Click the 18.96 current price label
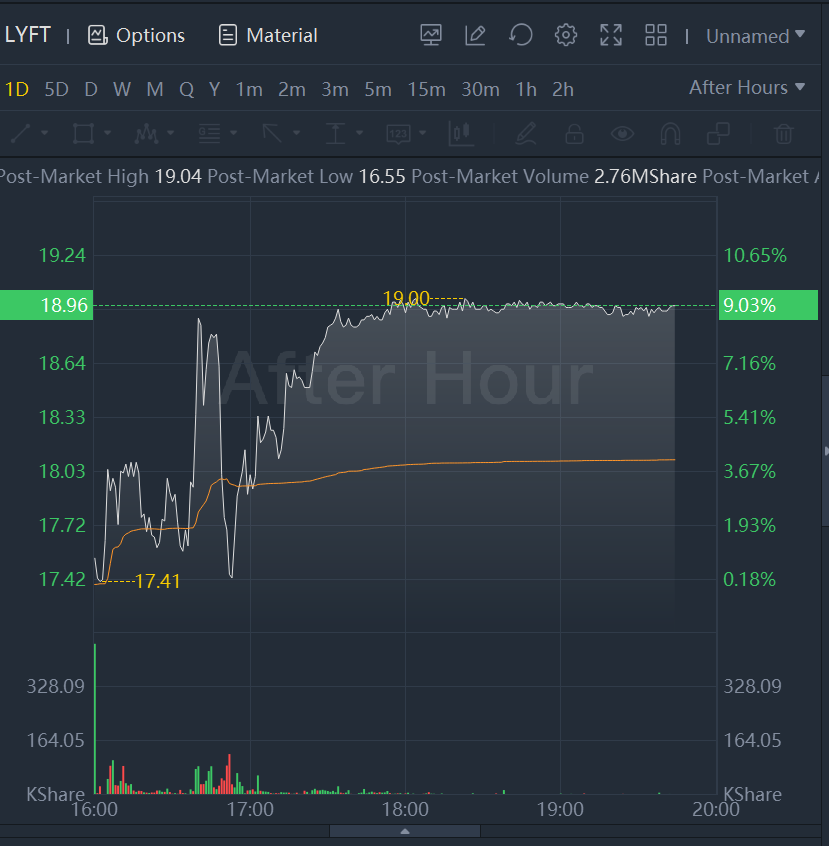829x846 pixels. click(46, 305)
